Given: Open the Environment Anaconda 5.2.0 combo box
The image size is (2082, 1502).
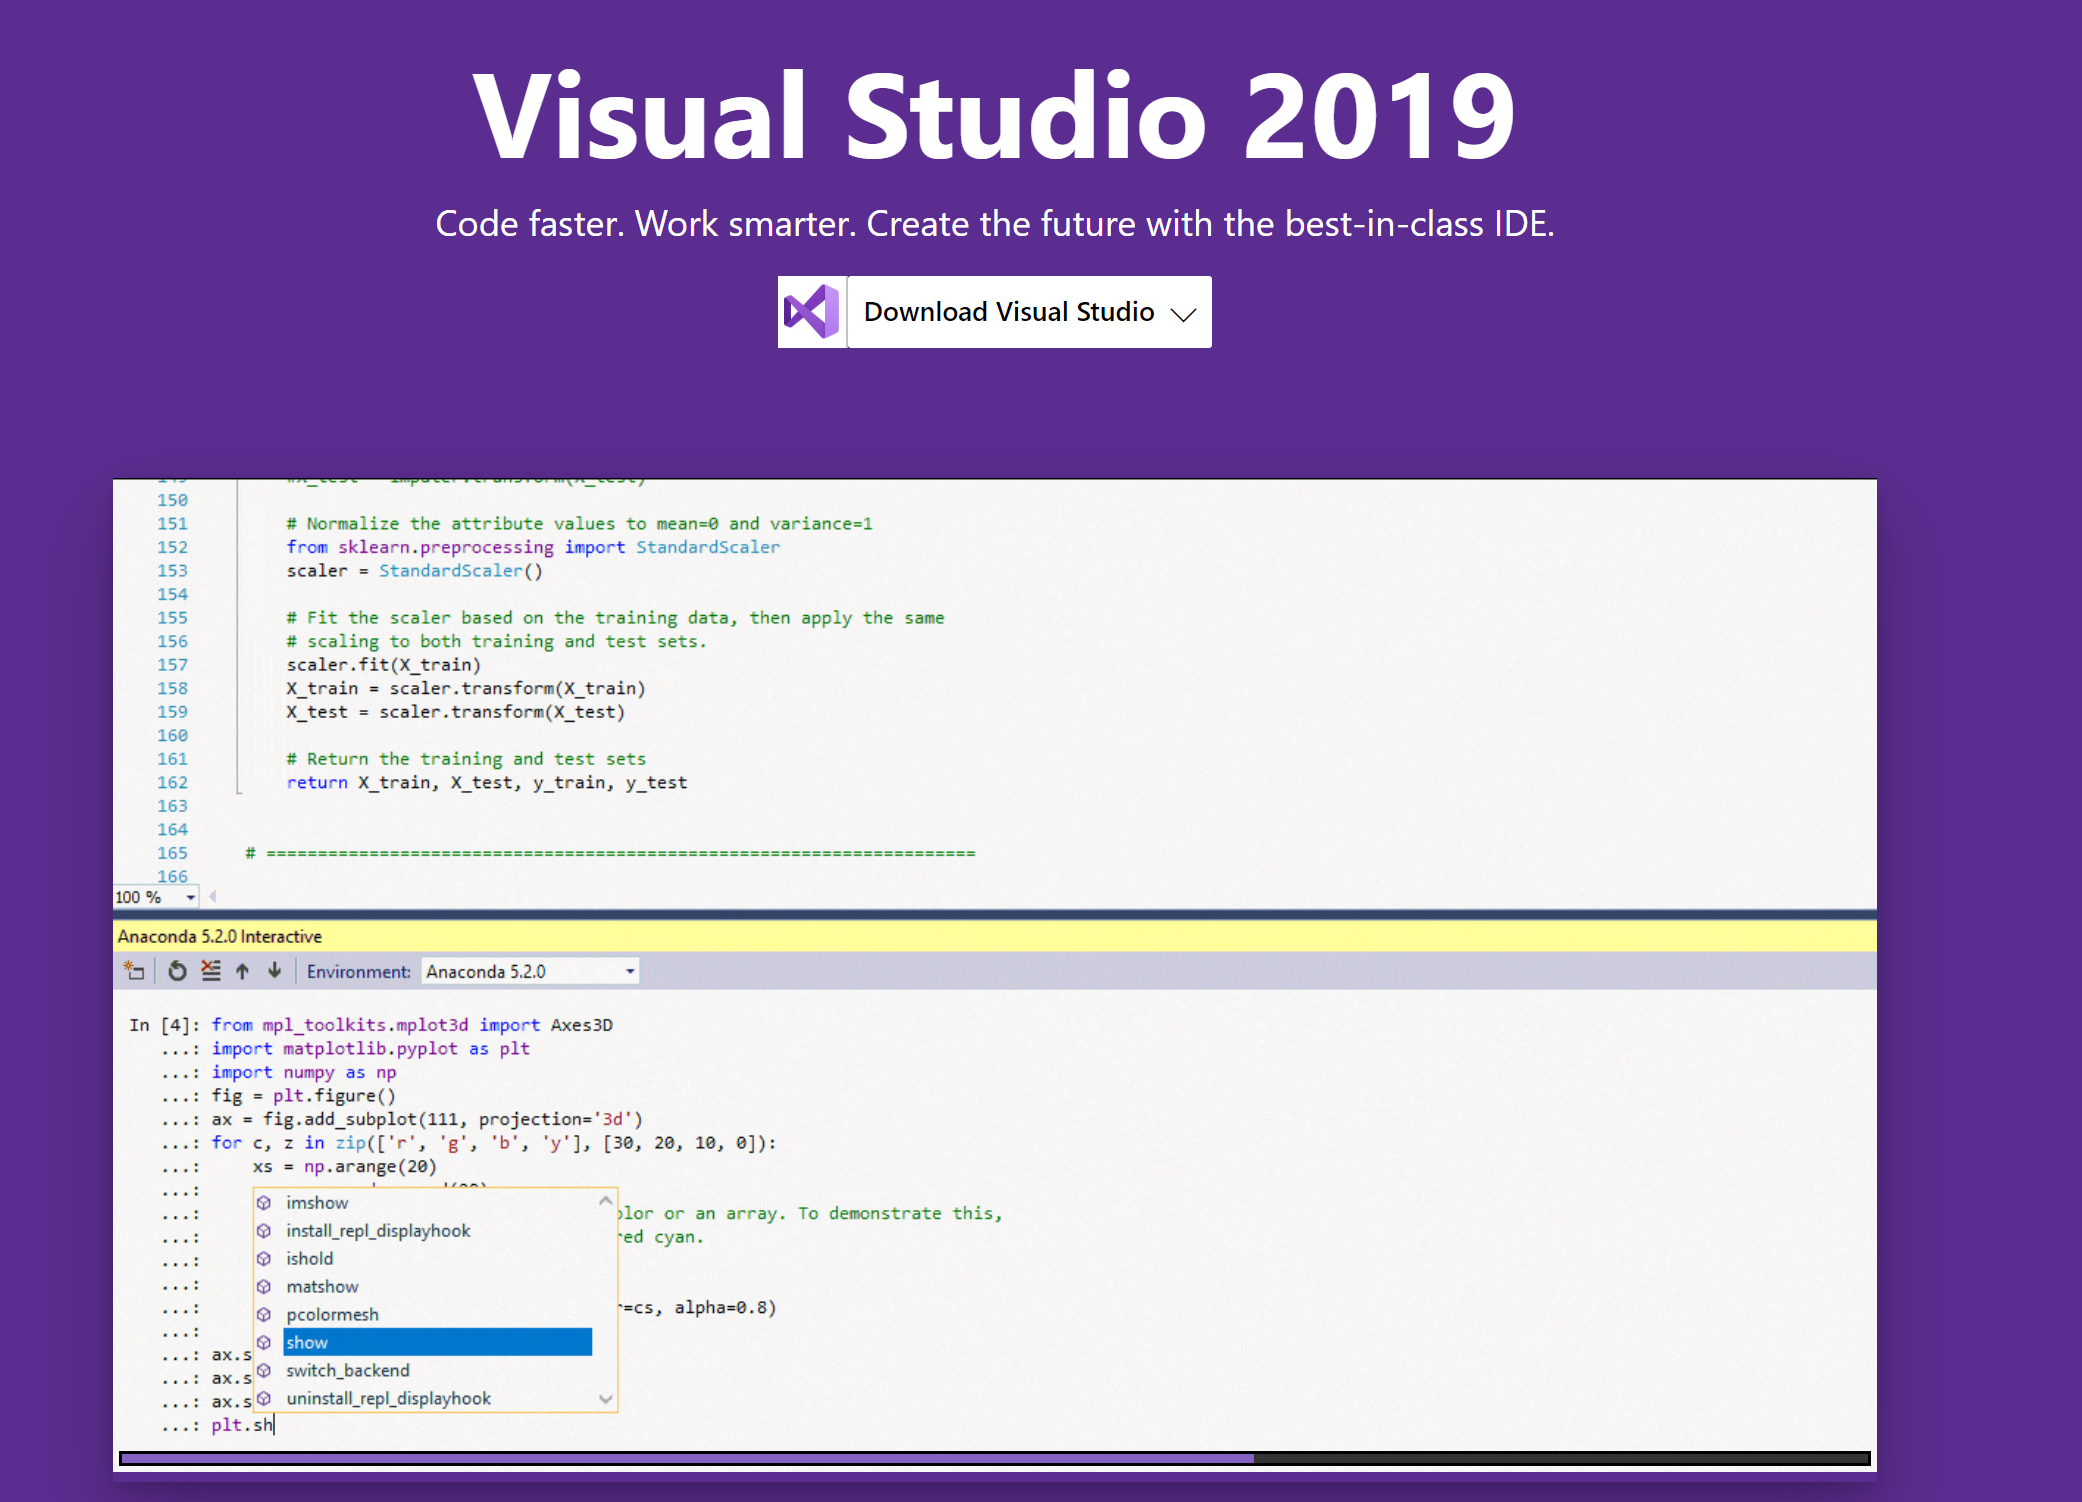Looking at the screenshot, I should pos(530,971).
